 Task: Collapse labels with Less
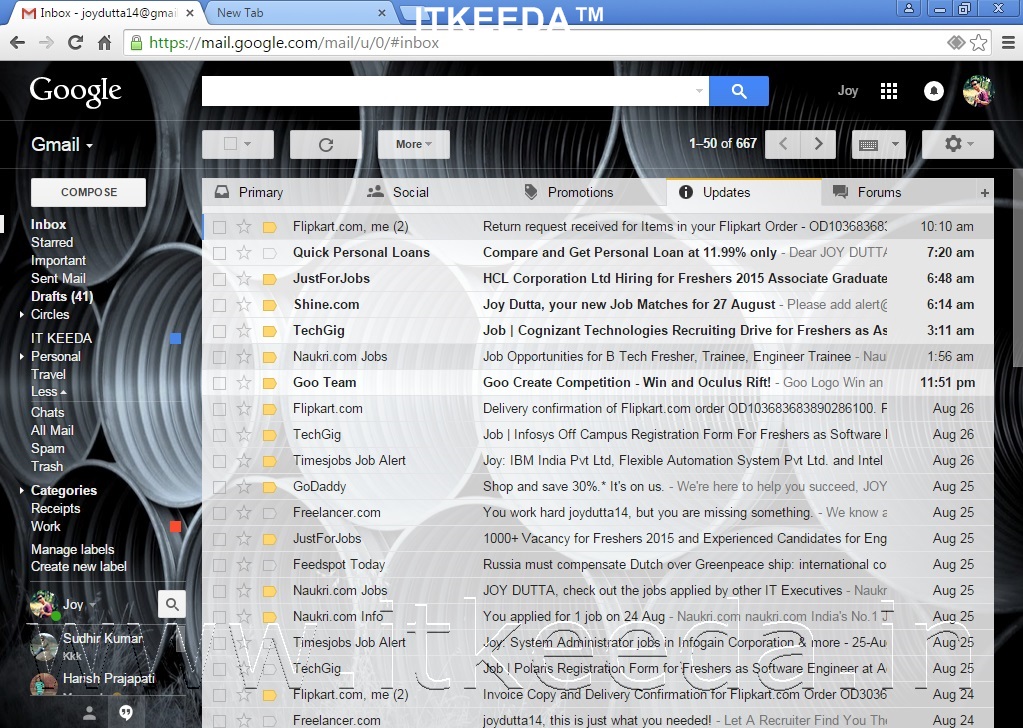click(48, 391)
